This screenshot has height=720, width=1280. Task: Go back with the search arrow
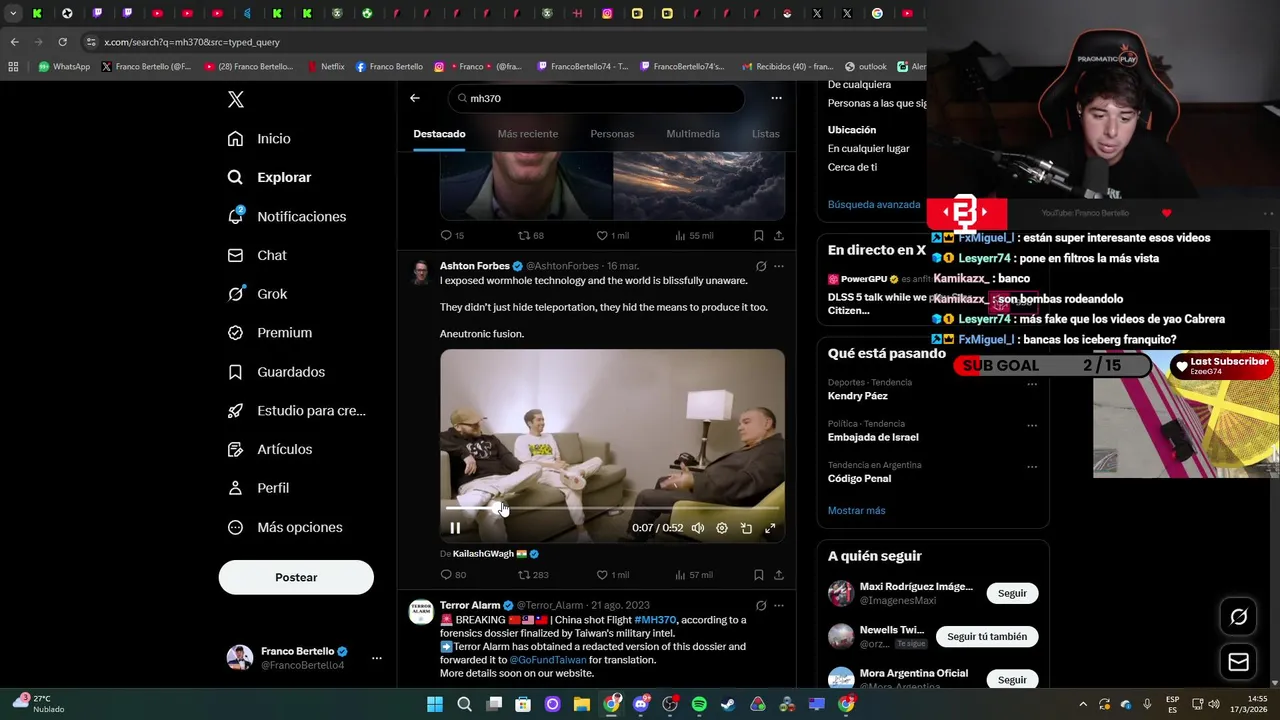click(415, 98)
